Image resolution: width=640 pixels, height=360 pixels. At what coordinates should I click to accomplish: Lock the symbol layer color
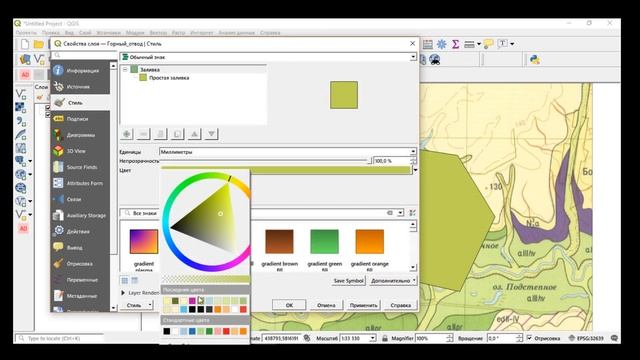coord(160,134)
